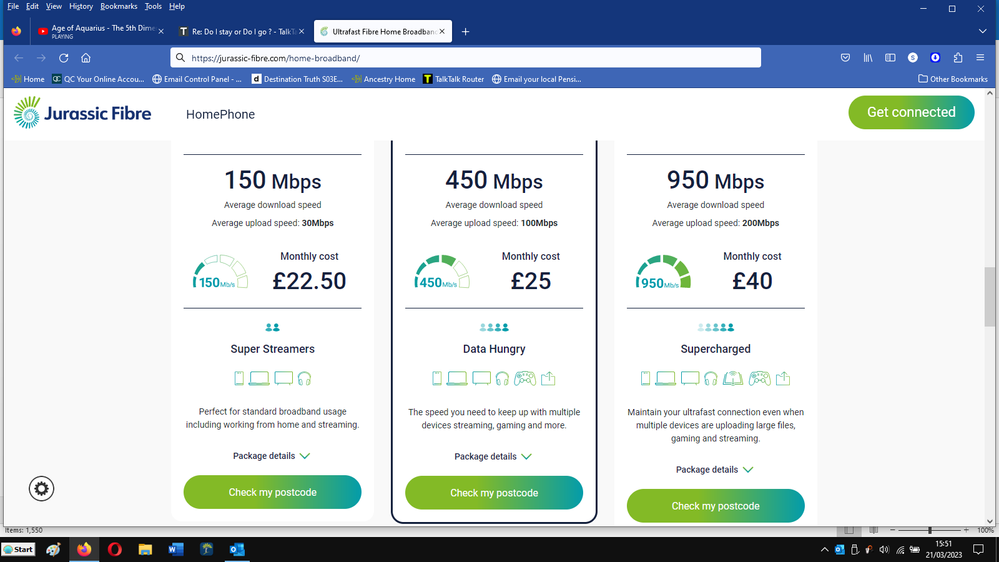Viewport: 999px width, 562px height.
Task: Open the Firefox library icon
Action: click(x=868, y=58)
